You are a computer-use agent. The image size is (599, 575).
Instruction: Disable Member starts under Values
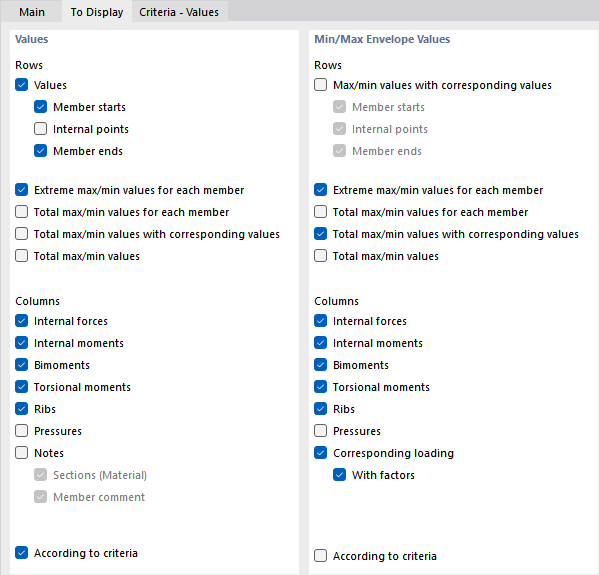(x=40, y=107)
